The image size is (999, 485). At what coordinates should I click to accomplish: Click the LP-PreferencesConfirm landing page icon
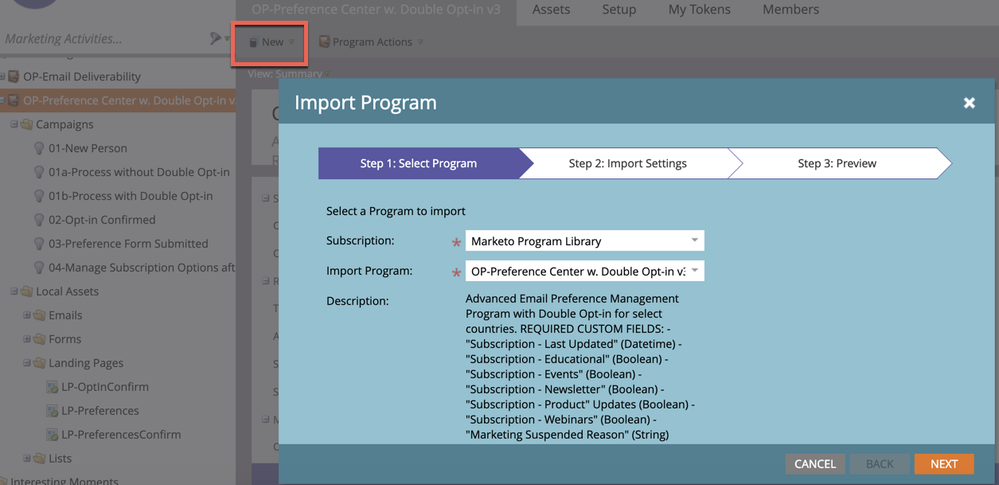pyautogui.click(x=52, y=435)
